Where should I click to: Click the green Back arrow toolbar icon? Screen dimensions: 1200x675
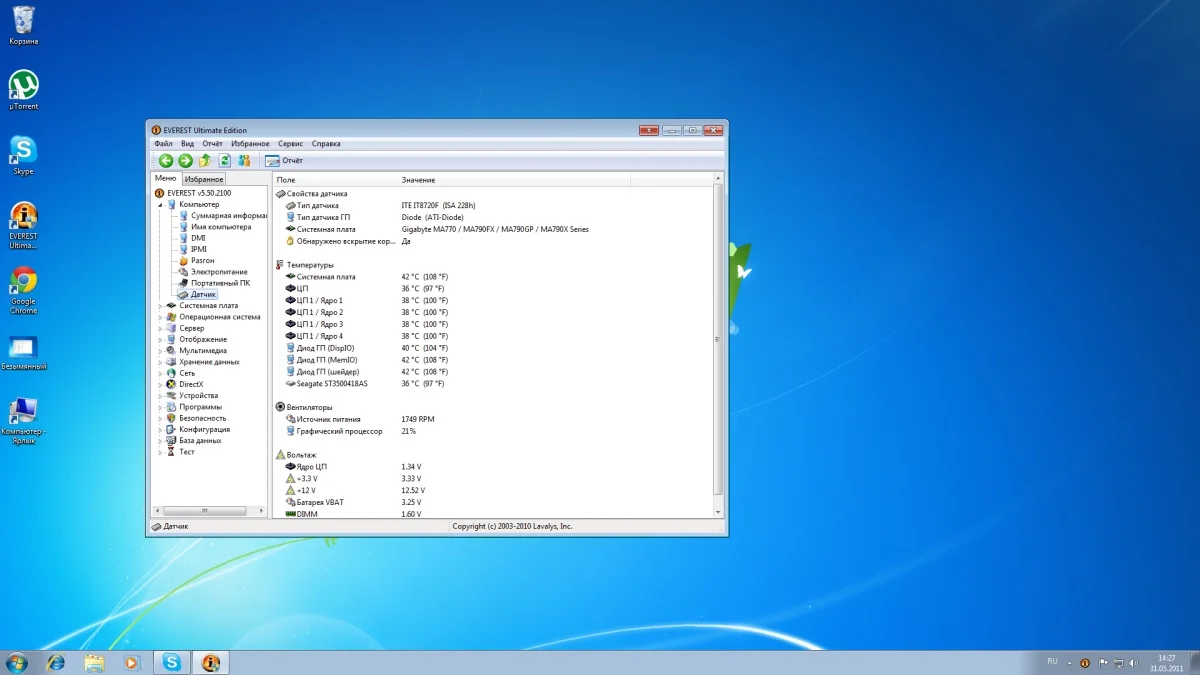(x=166, y=160)
